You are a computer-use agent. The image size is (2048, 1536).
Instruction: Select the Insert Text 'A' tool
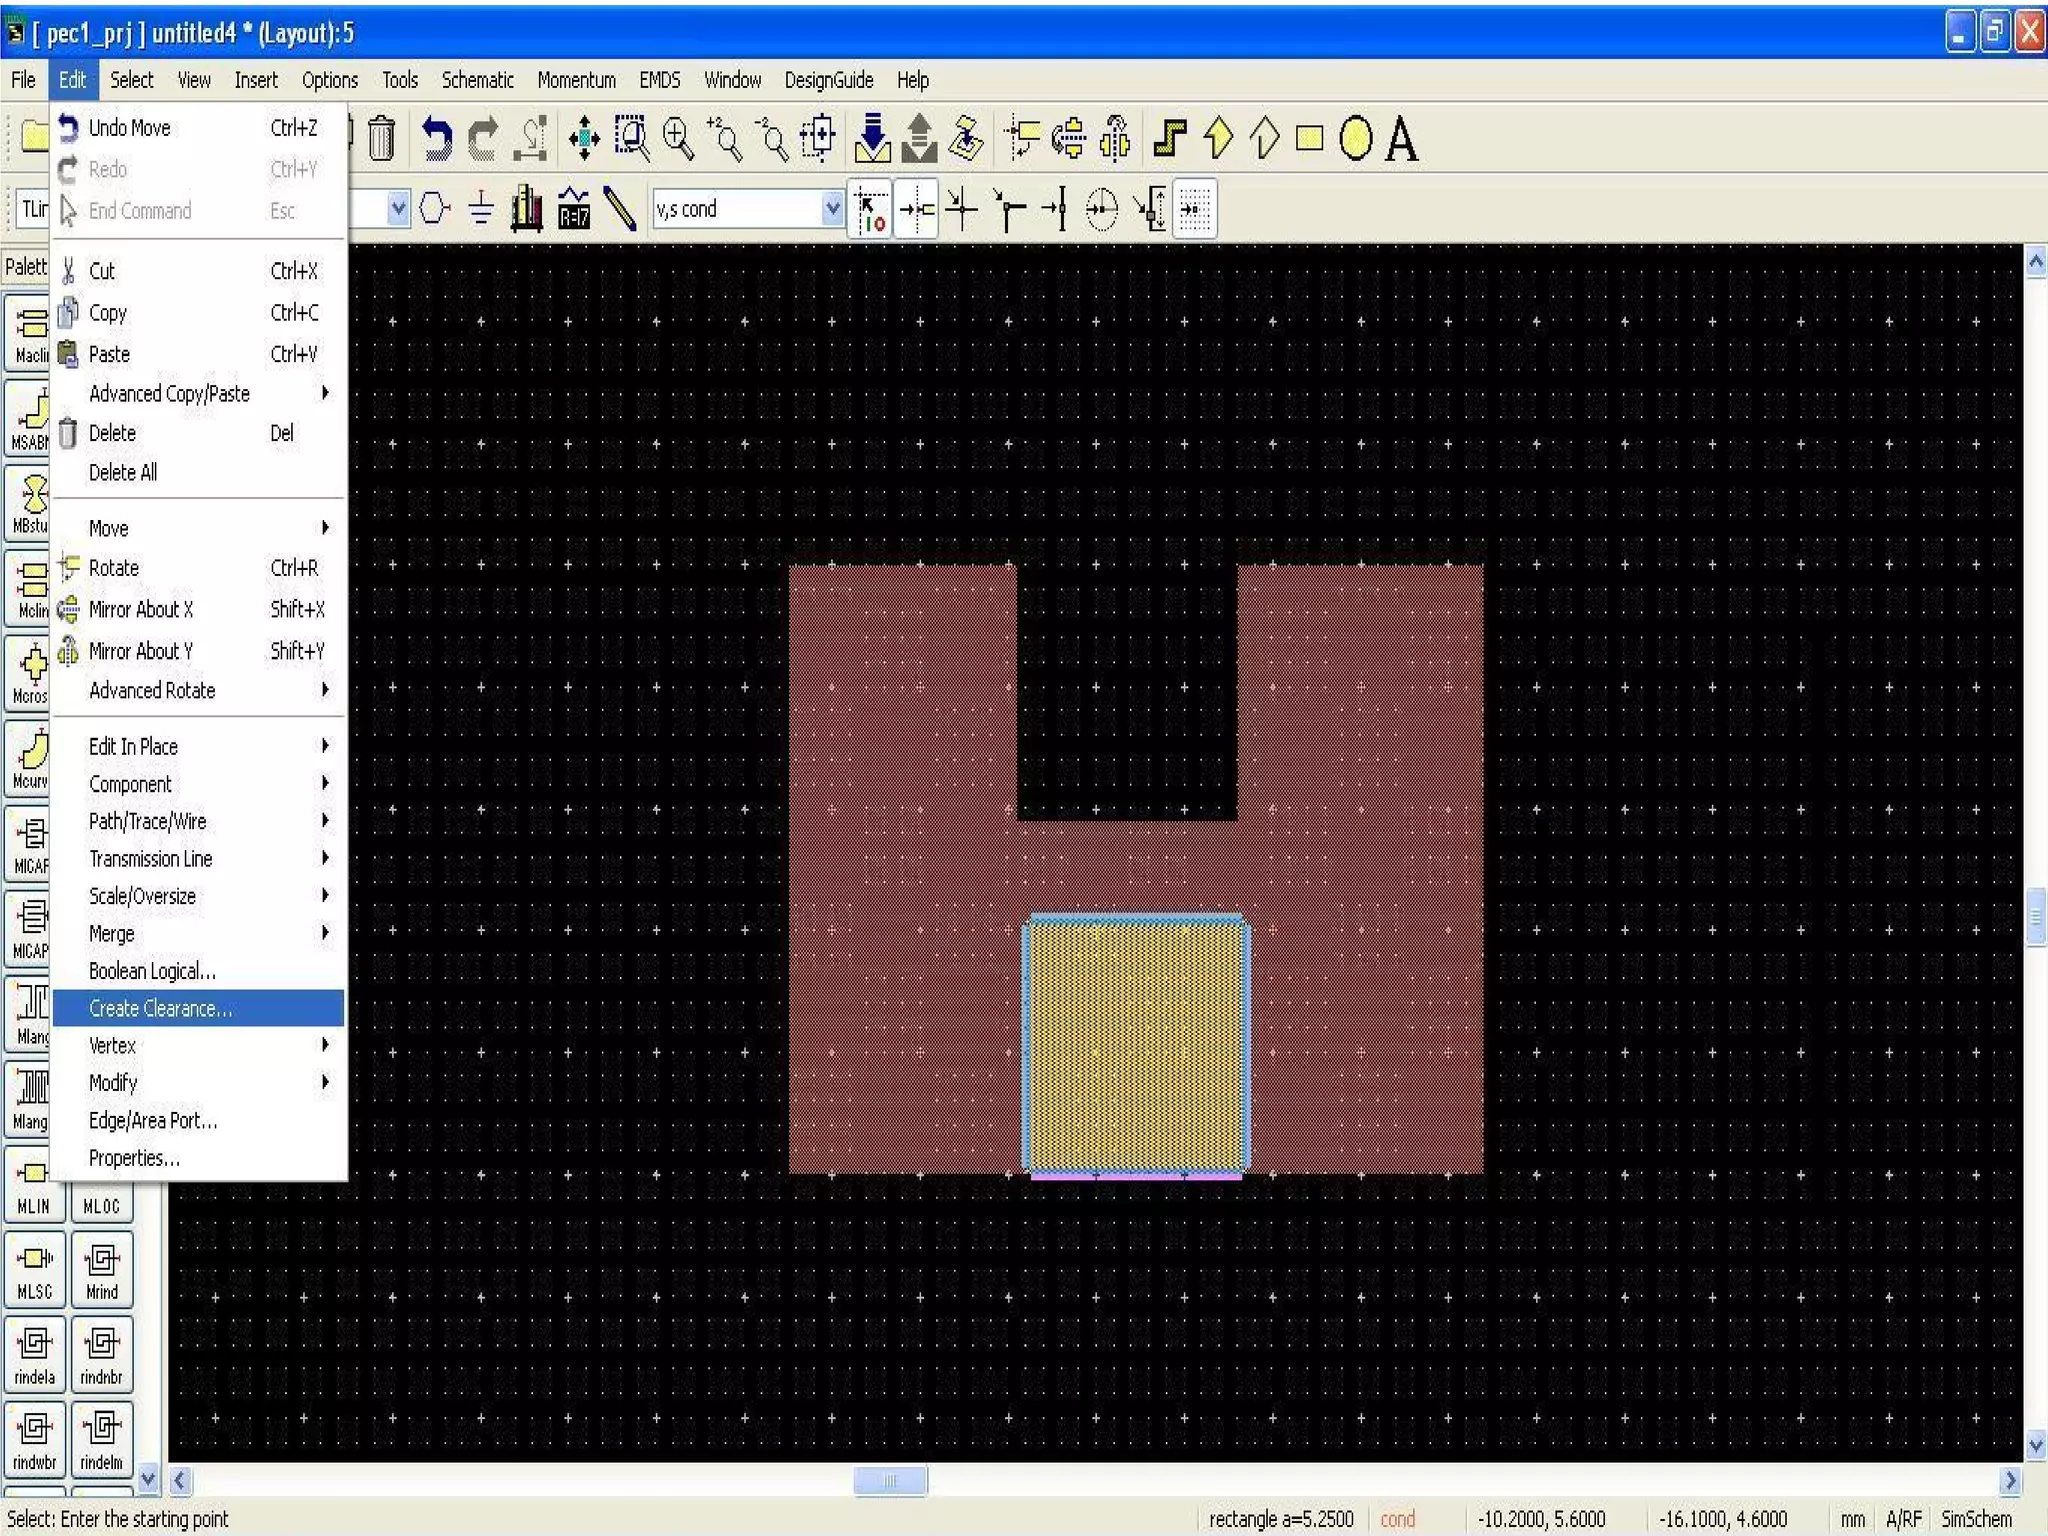(1401, 139)
